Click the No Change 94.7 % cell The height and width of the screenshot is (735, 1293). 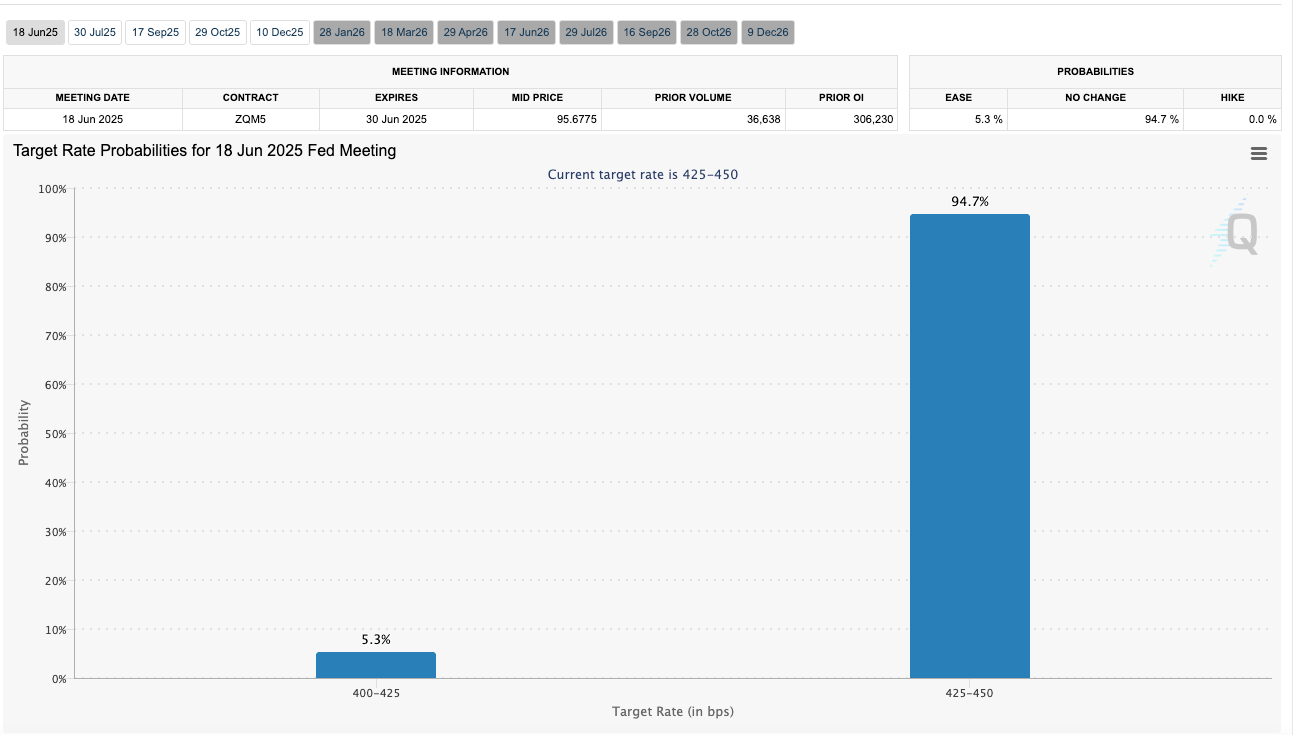coord(1095,119)
